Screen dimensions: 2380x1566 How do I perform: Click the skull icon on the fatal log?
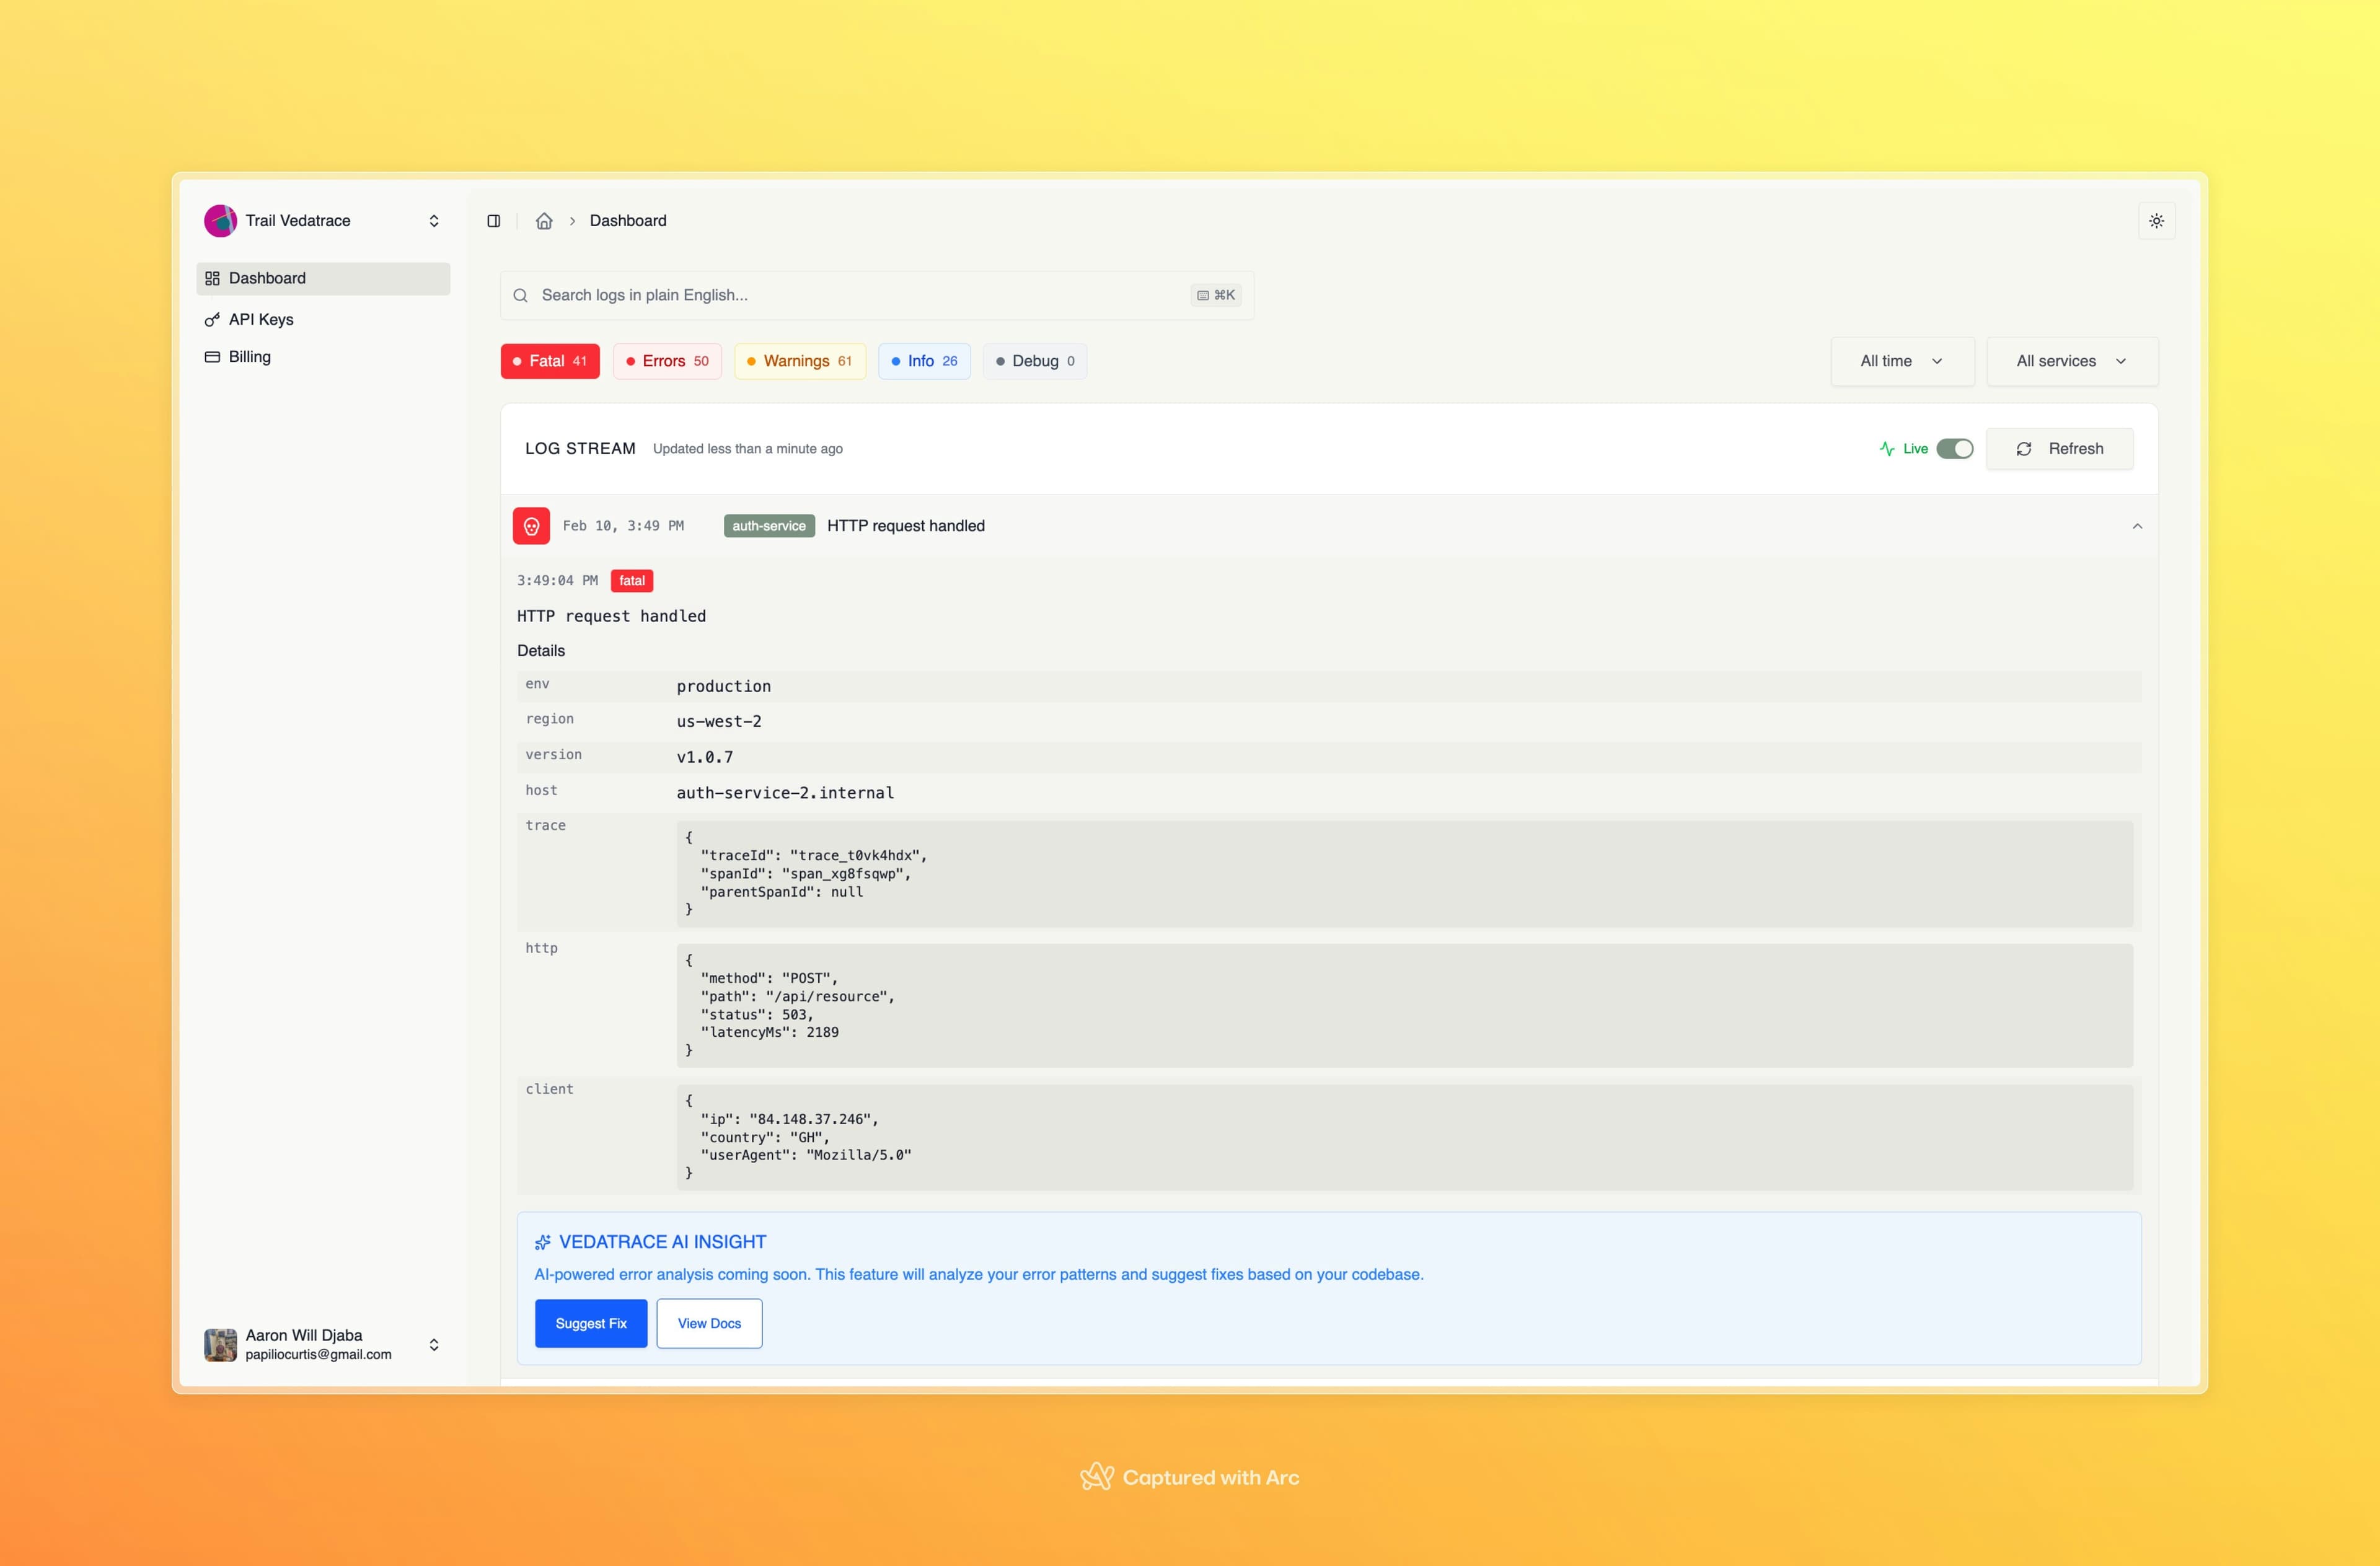pos(531,525)
